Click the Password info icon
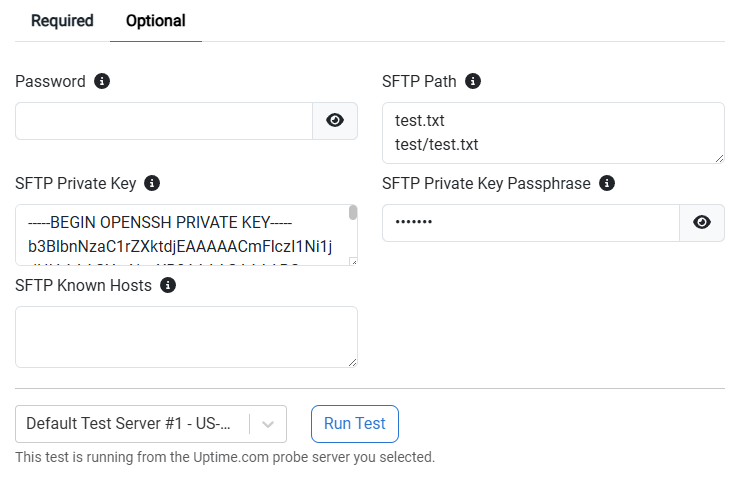This screenshot has width=741, height=477. [x=102, y=81]
